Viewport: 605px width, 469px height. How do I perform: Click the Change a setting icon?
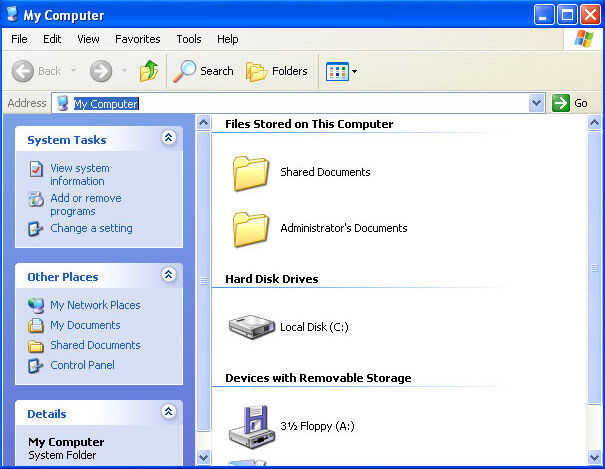coord(35,229)
